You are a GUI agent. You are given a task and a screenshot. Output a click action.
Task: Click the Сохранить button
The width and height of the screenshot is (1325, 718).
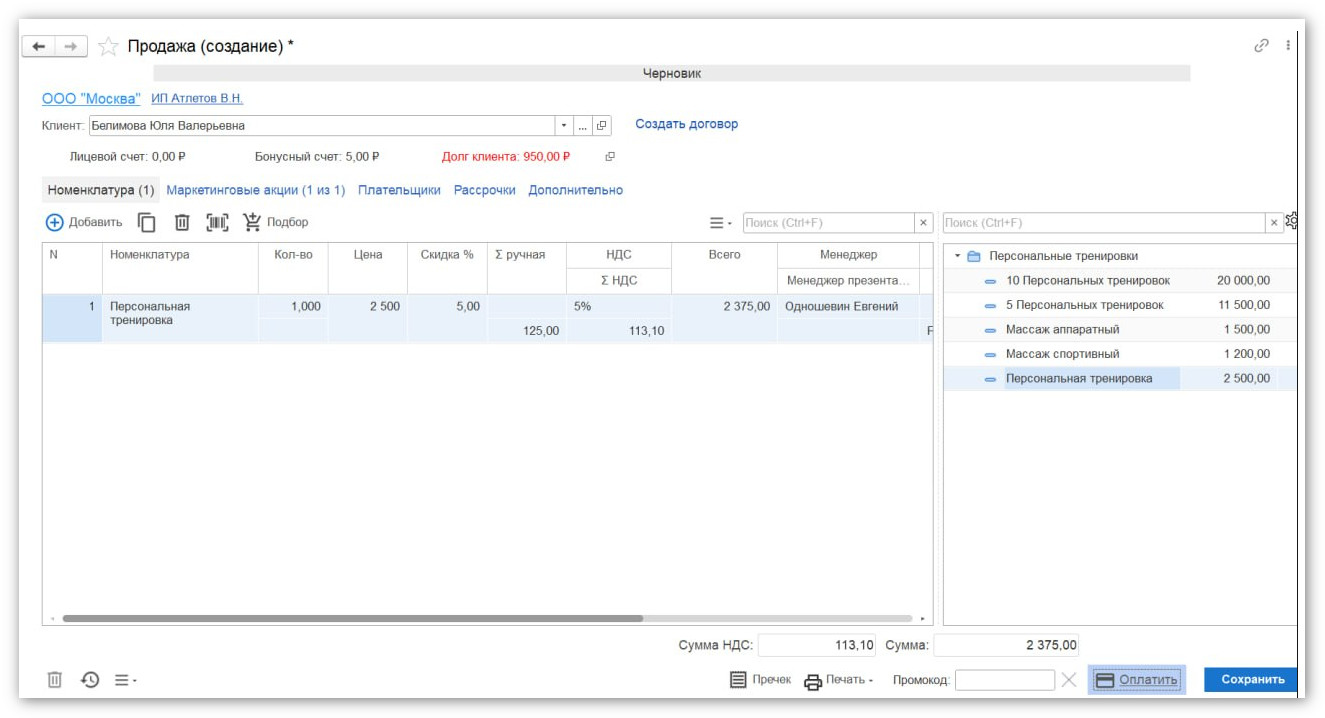[1252, 680]
